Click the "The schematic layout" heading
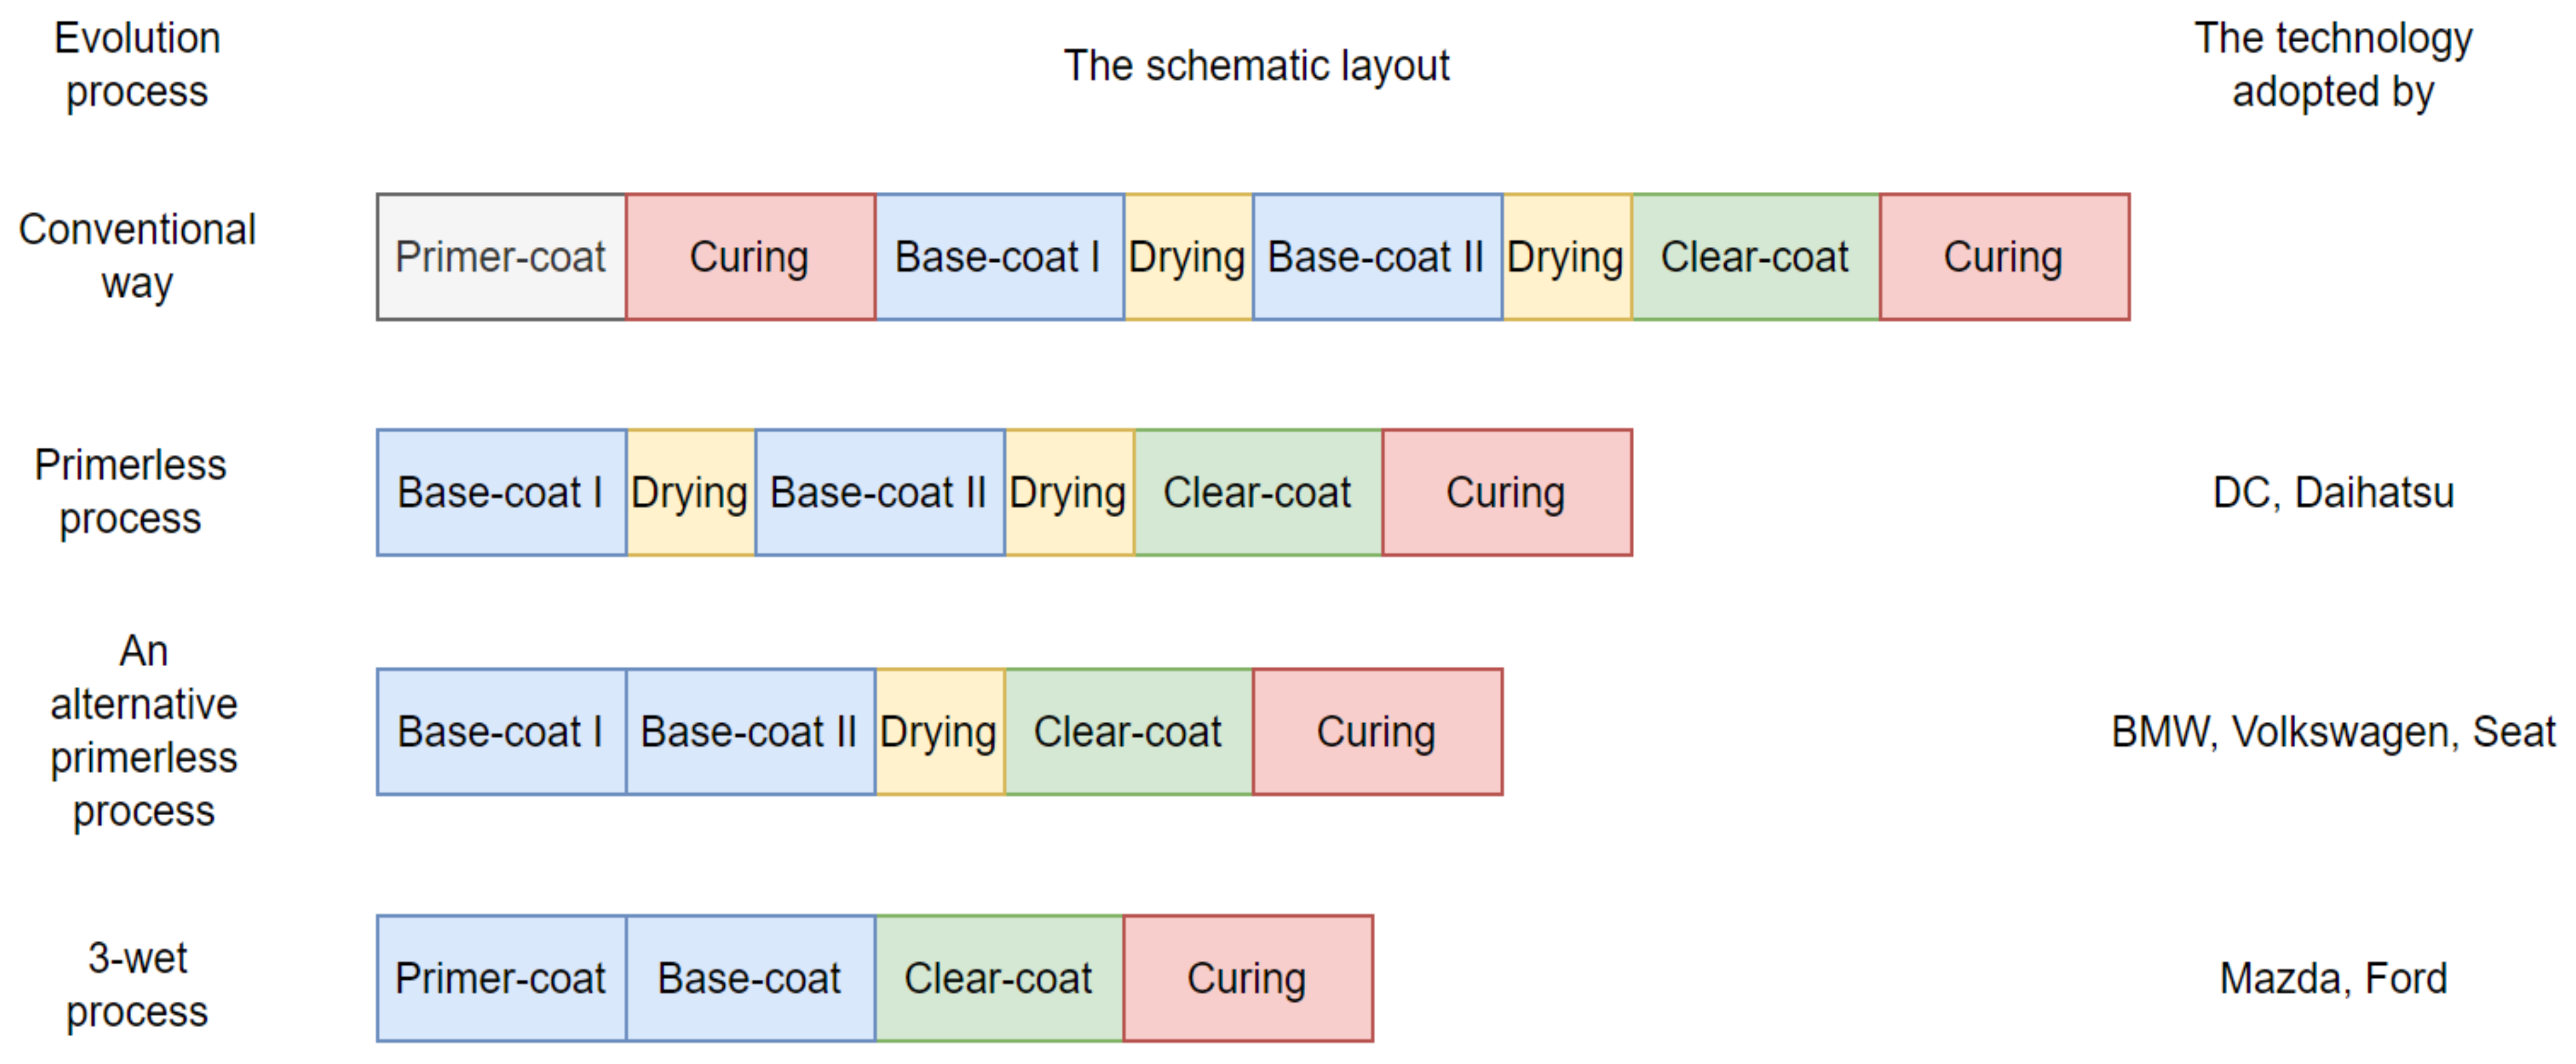2576x1064 pixels. 1256,66
